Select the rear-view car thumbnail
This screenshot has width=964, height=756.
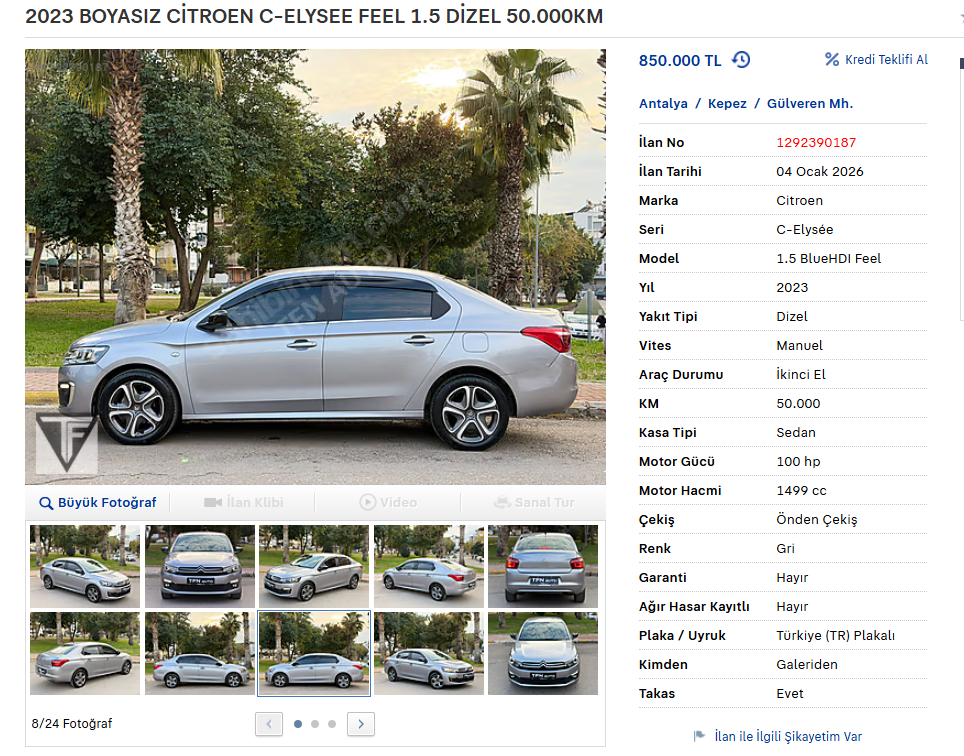(x=543, y=566)
